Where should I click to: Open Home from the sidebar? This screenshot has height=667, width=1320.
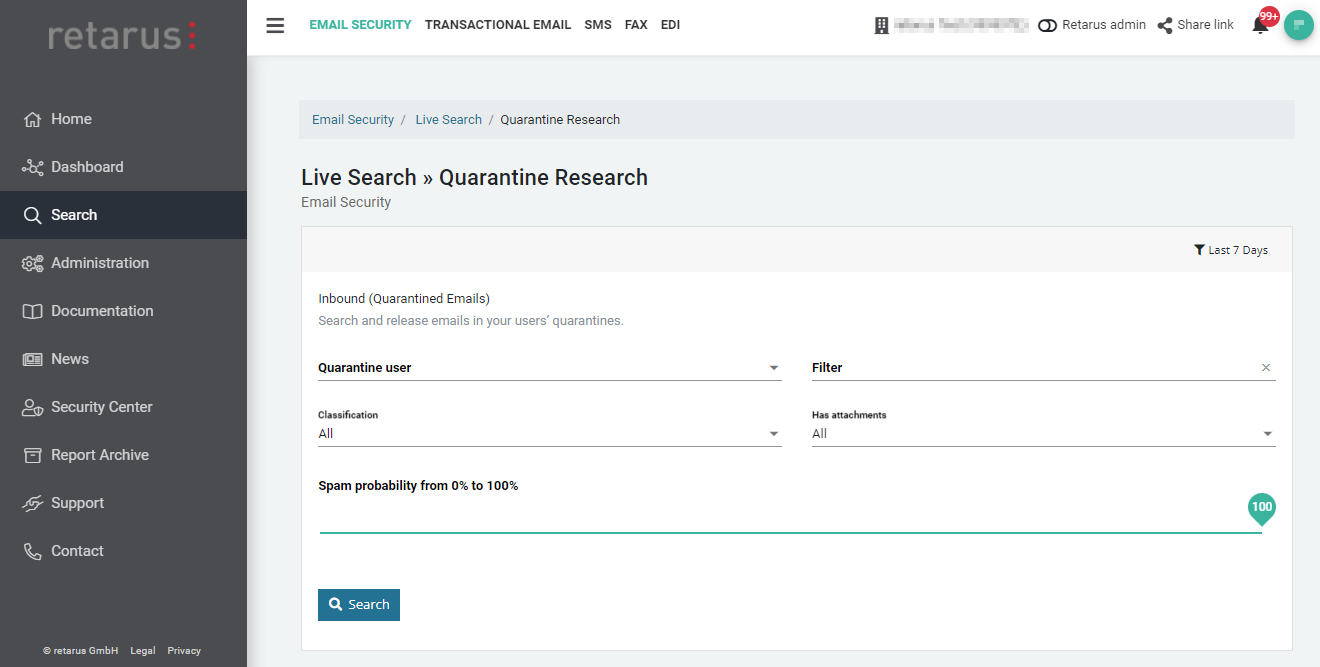(71, 119)
